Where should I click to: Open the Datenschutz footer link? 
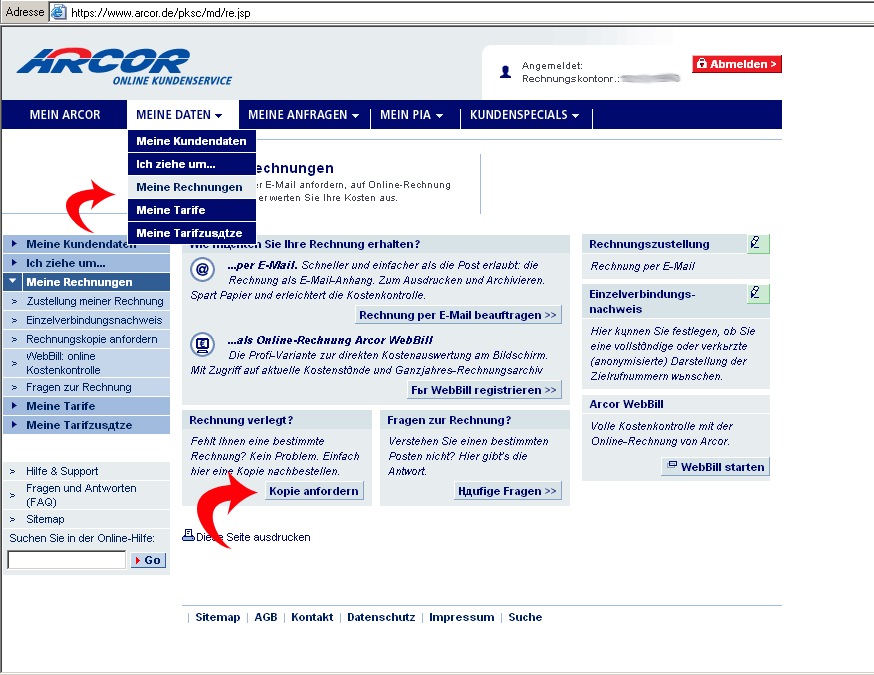(x=380, y=617)
